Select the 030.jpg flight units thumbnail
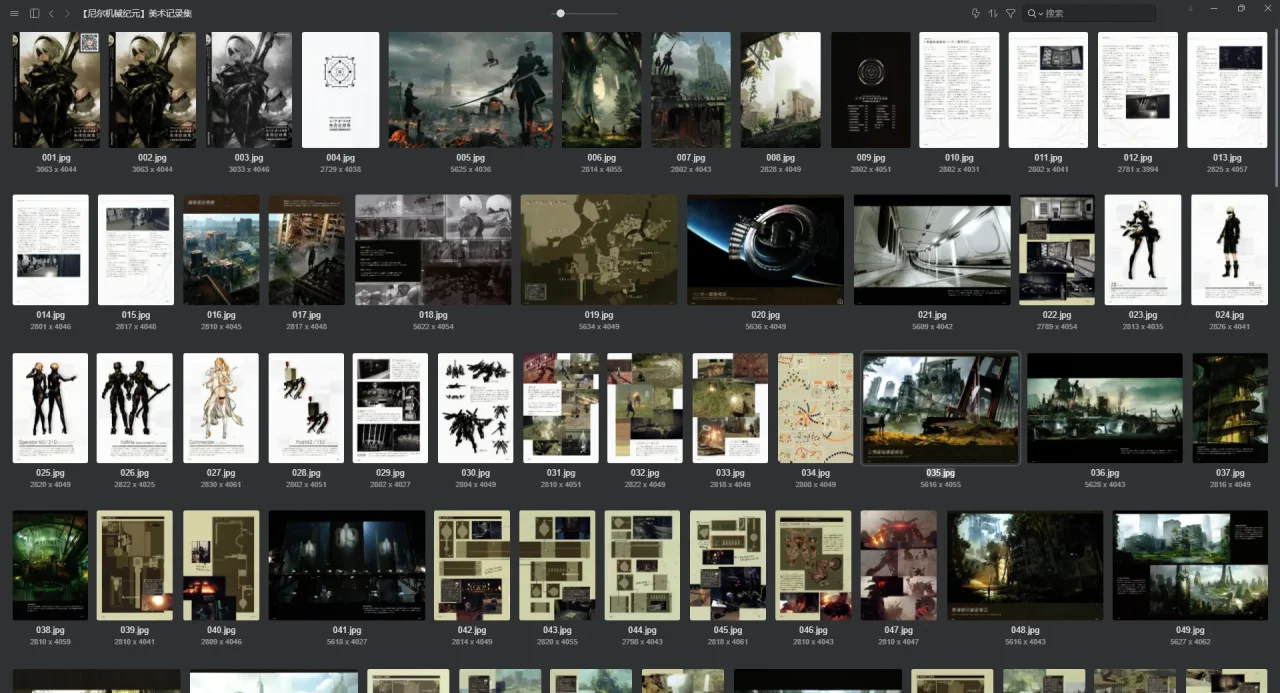 click(476, 408)
